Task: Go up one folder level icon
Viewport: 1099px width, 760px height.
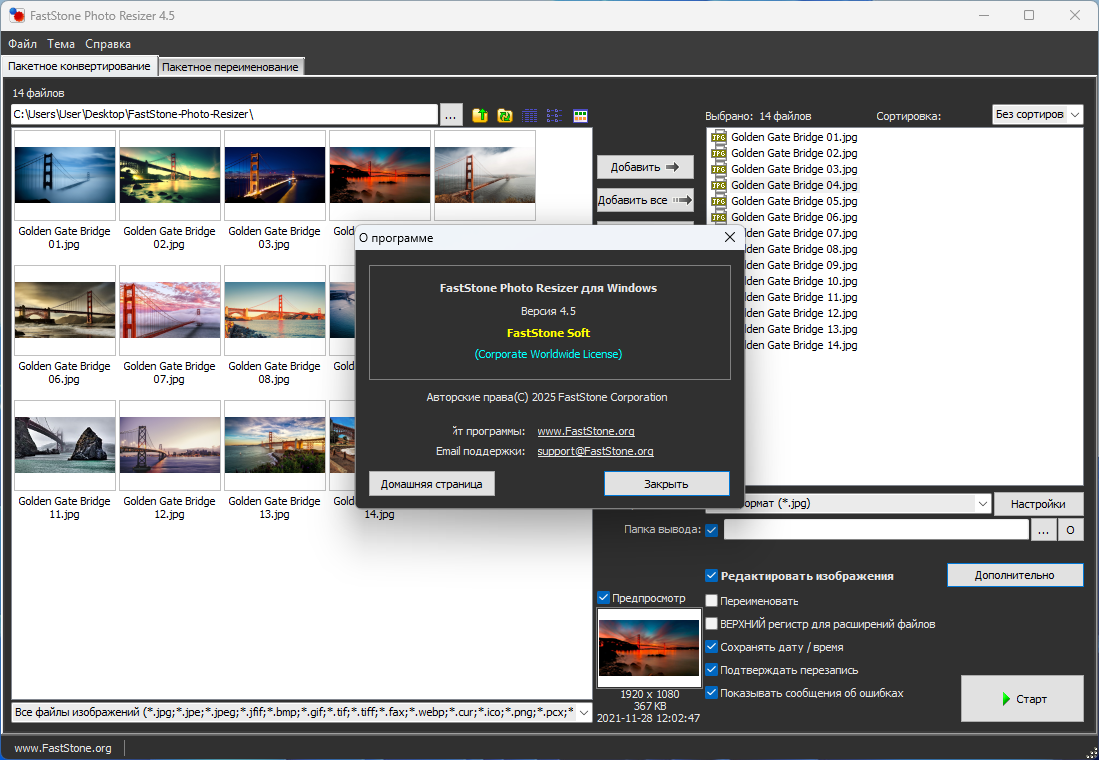Action: click(x=480, y=115)
